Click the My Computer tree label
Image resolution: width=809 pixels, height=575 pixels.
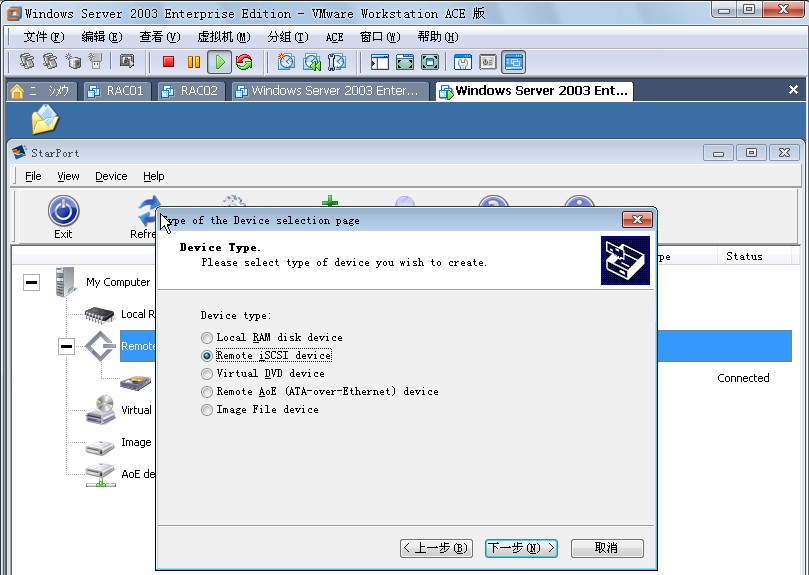click(118, 282)
